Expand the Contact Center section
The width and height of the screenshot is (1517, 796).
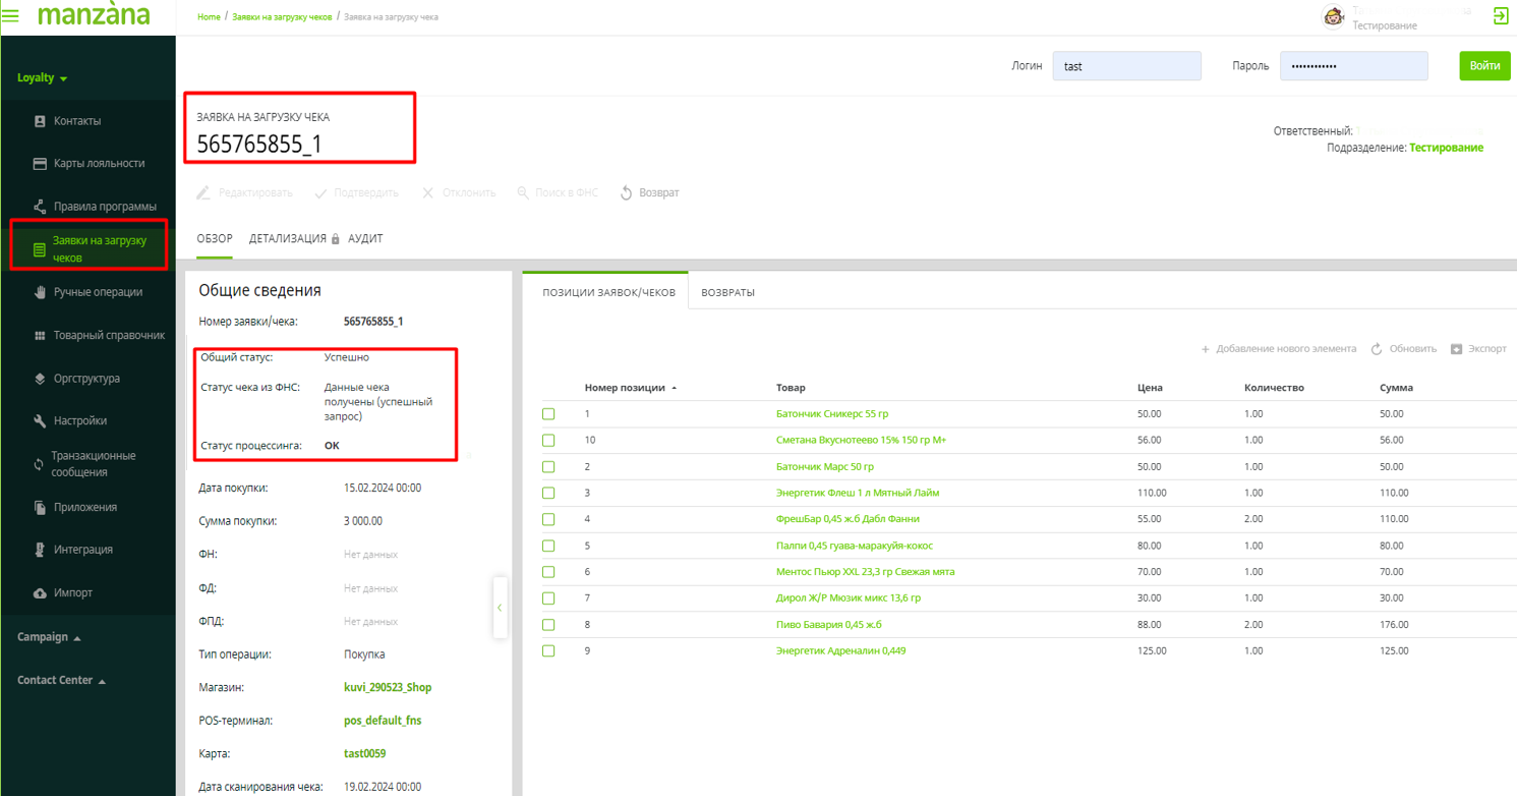61,680
